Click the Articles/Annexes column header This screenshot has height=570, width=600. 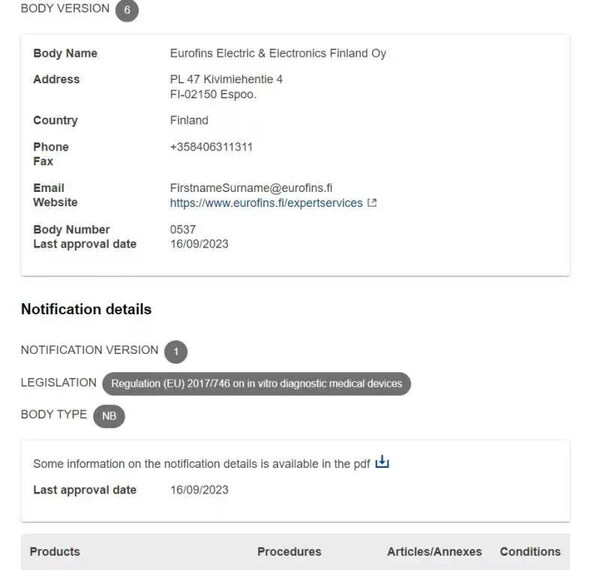tap(434, 552)
